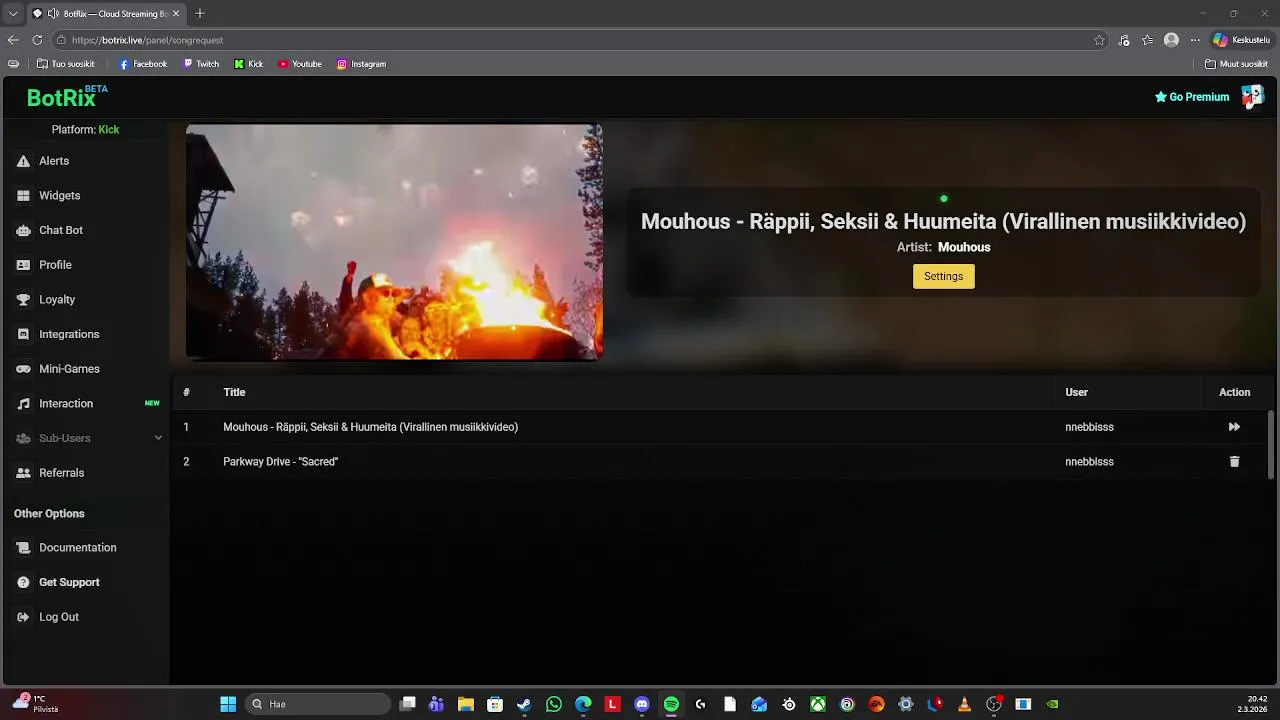Open the Tuo suosikit bookmark item
Screen dimensions: 1280x720
coord(65,64)
